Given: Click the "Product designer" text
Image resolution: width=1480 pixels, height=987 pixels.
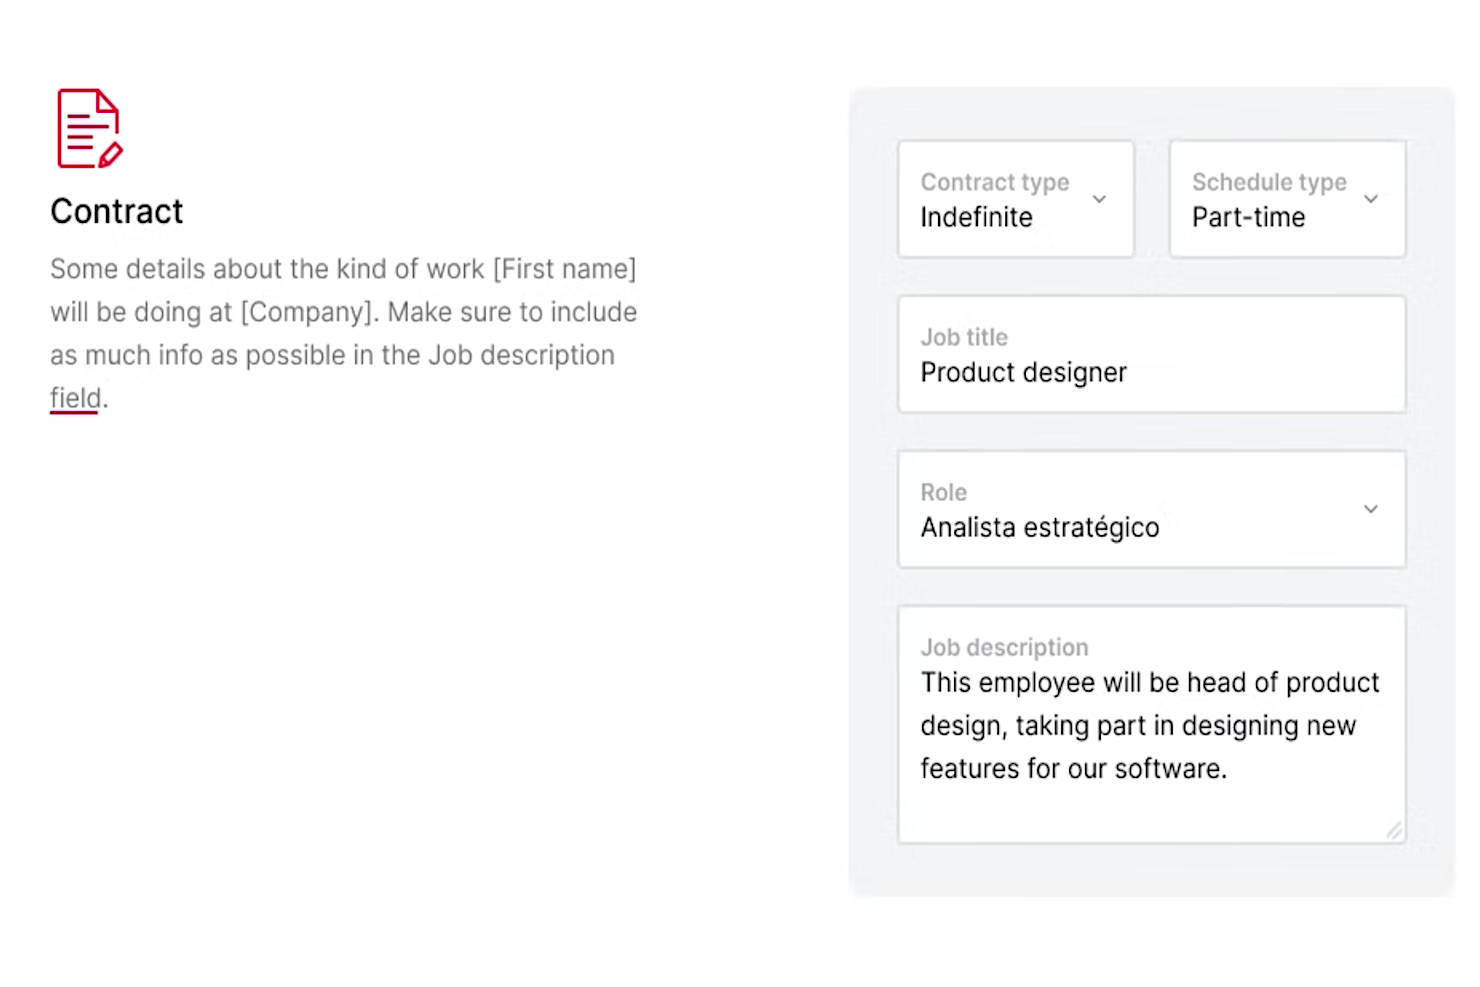Looking at the screenshot, I should pyautogui.click(x=1023, y=372).
